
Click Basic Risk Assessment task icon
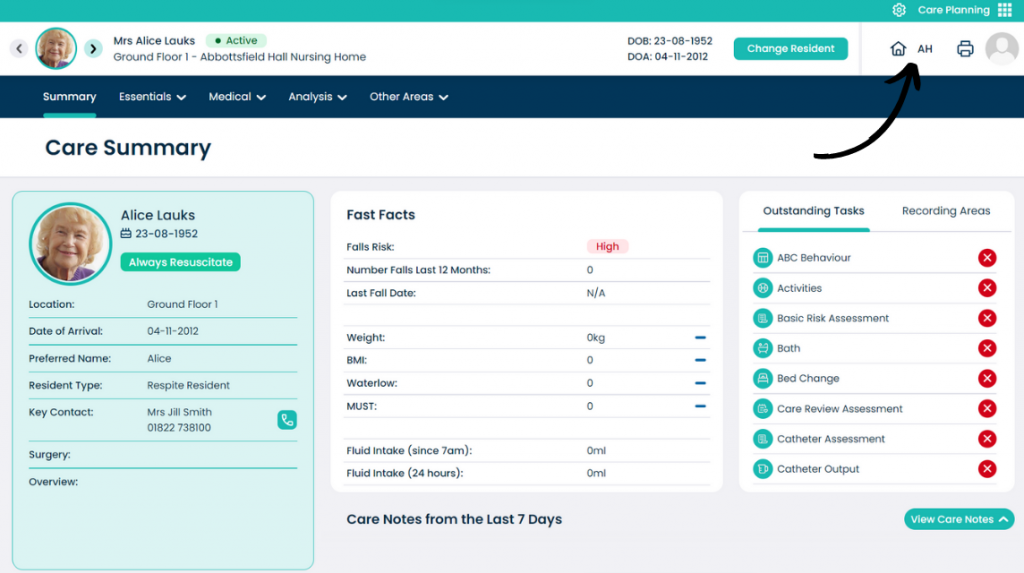(762, 318)
